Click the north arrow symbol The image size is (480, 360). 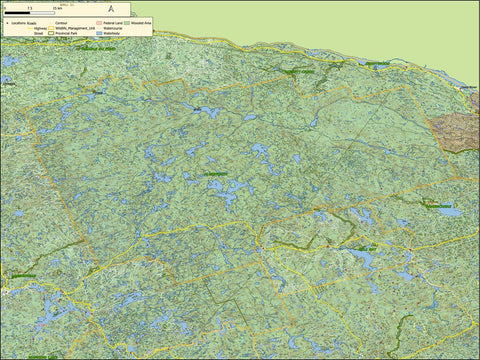(111, 9)
